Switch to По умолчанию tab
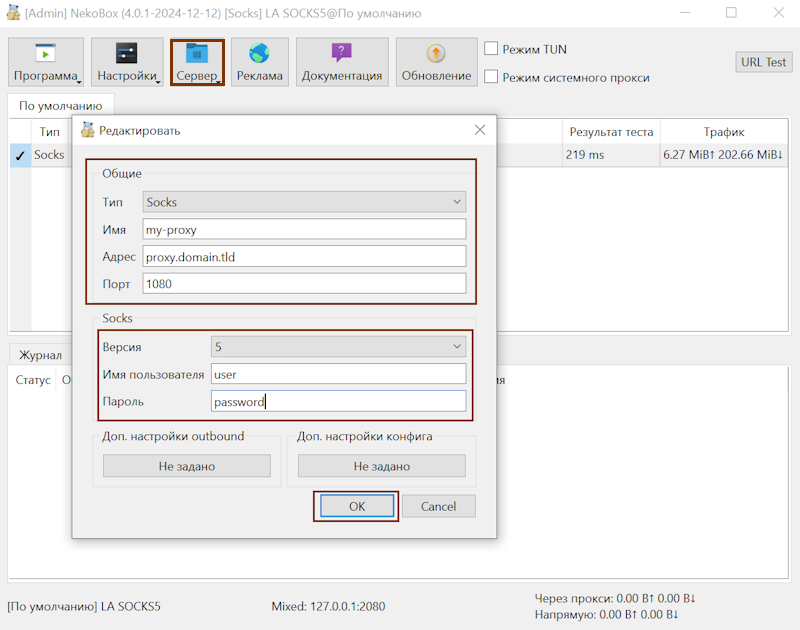800x630 pixels. click(x=60, y=105)
